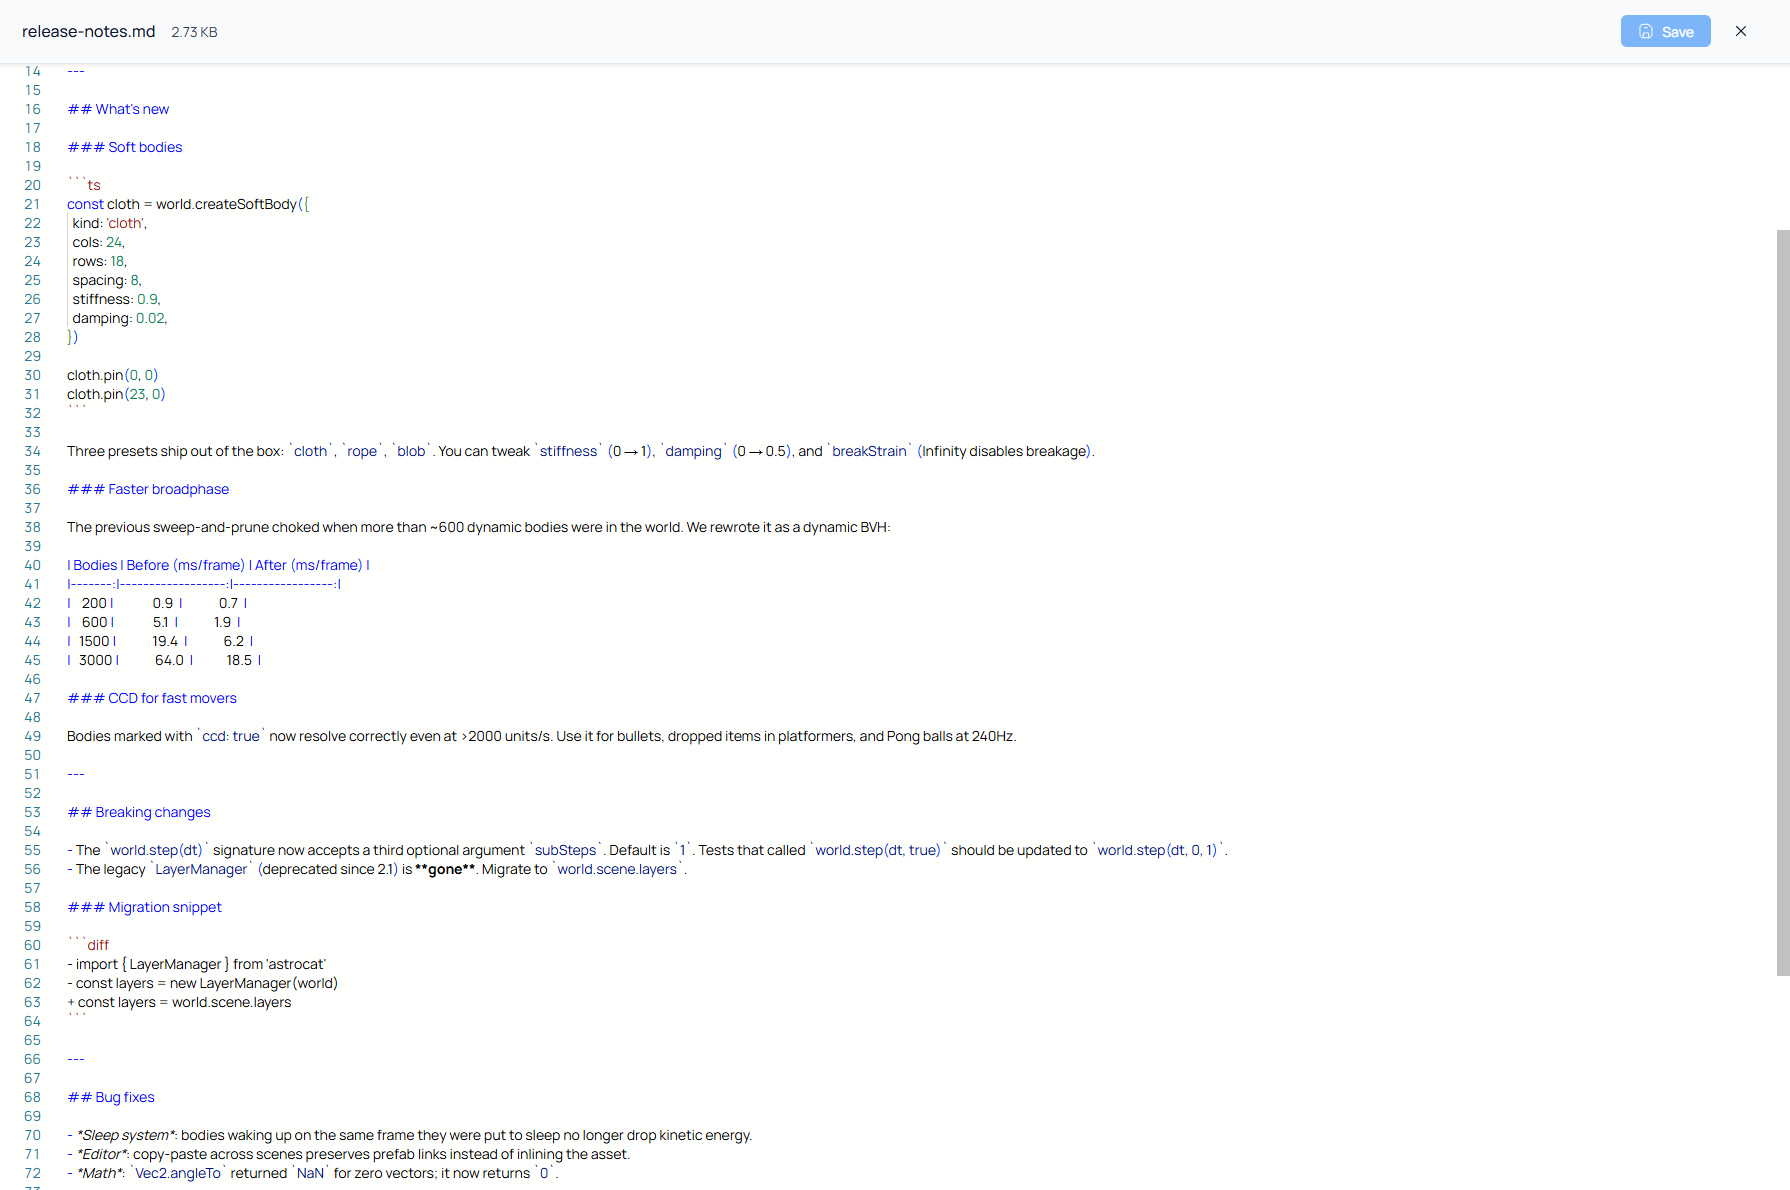Viewport: 1790px width, 1190px height.
Task: Click the '## Breaking changes' heading
Action: [x=139, y=812]
